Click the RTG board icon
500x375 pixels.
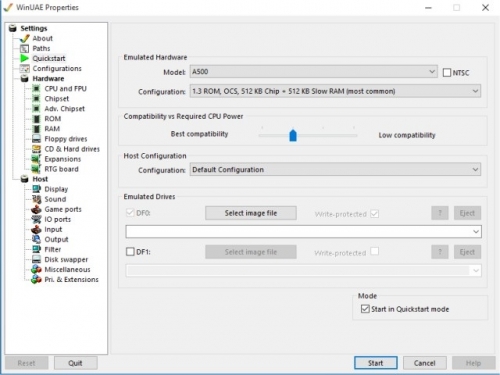point(36,169)
